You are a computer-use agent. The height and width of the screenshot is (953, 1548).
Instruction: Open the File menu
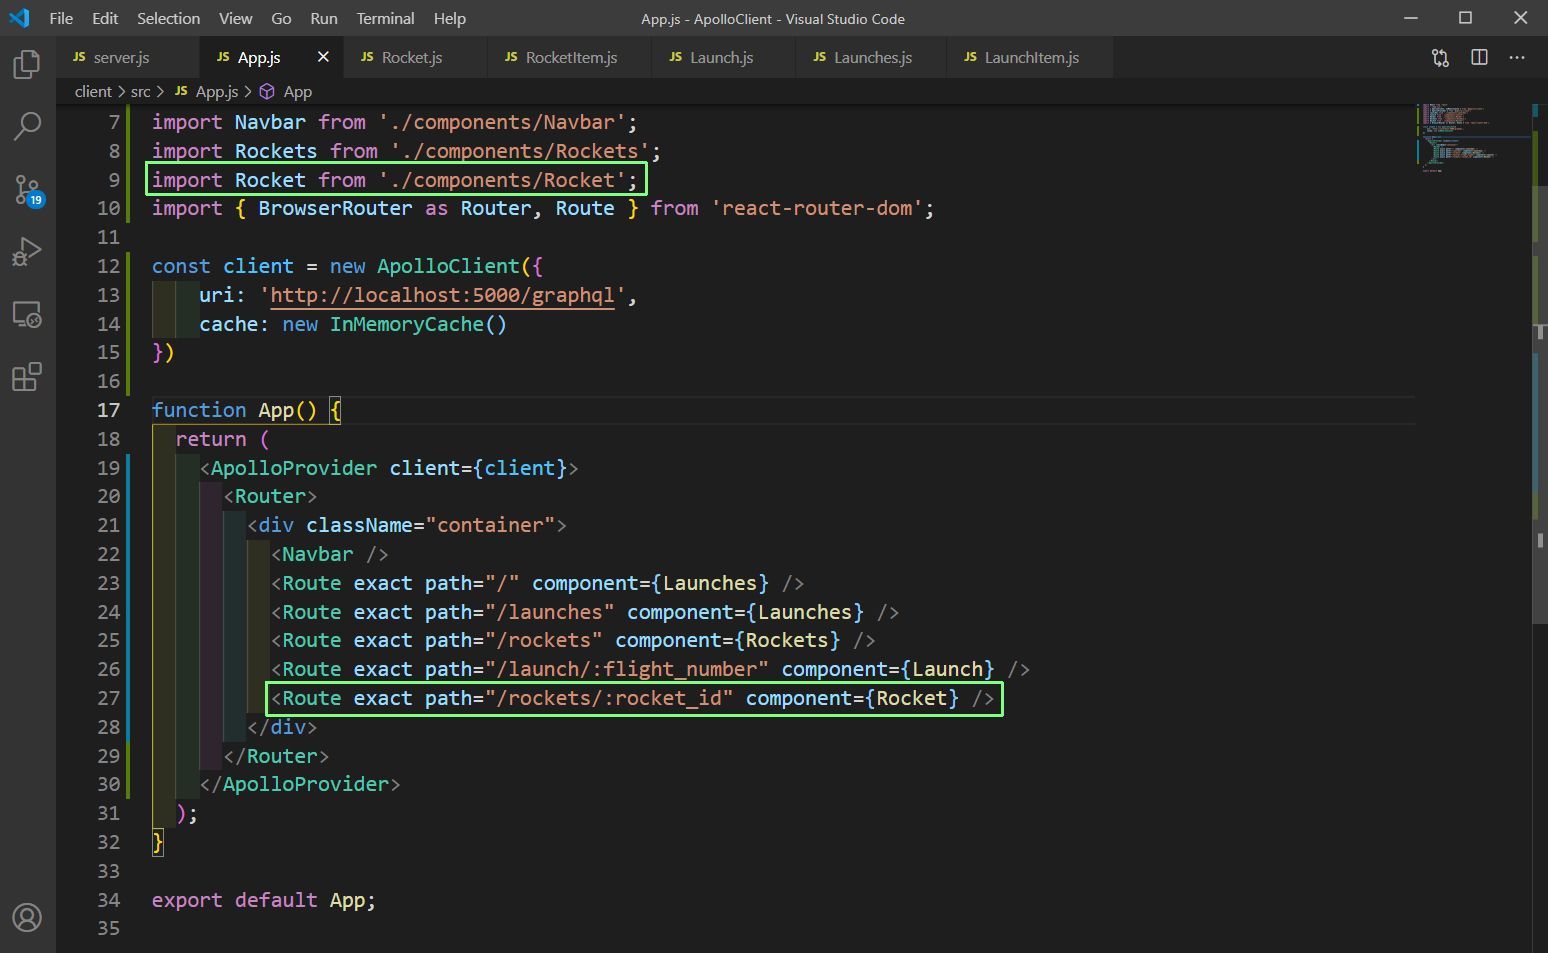click(x=61, y=18)
